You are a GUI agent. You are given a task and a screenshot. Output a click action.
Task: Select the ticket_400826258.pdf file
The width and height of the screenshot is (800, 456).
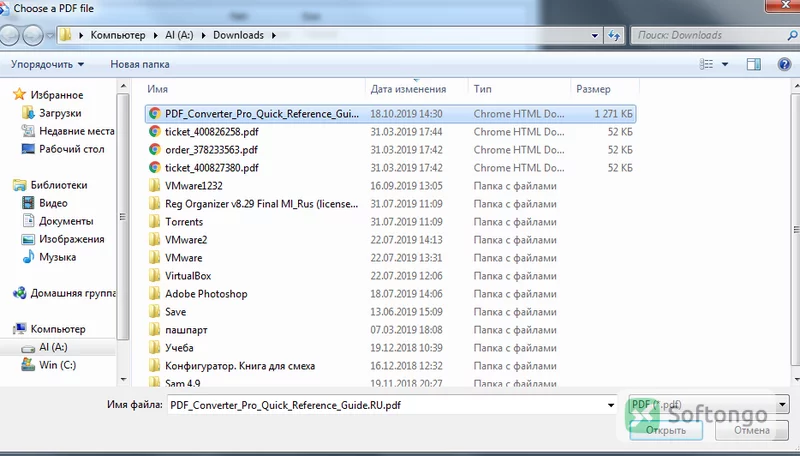coord(212,132)
